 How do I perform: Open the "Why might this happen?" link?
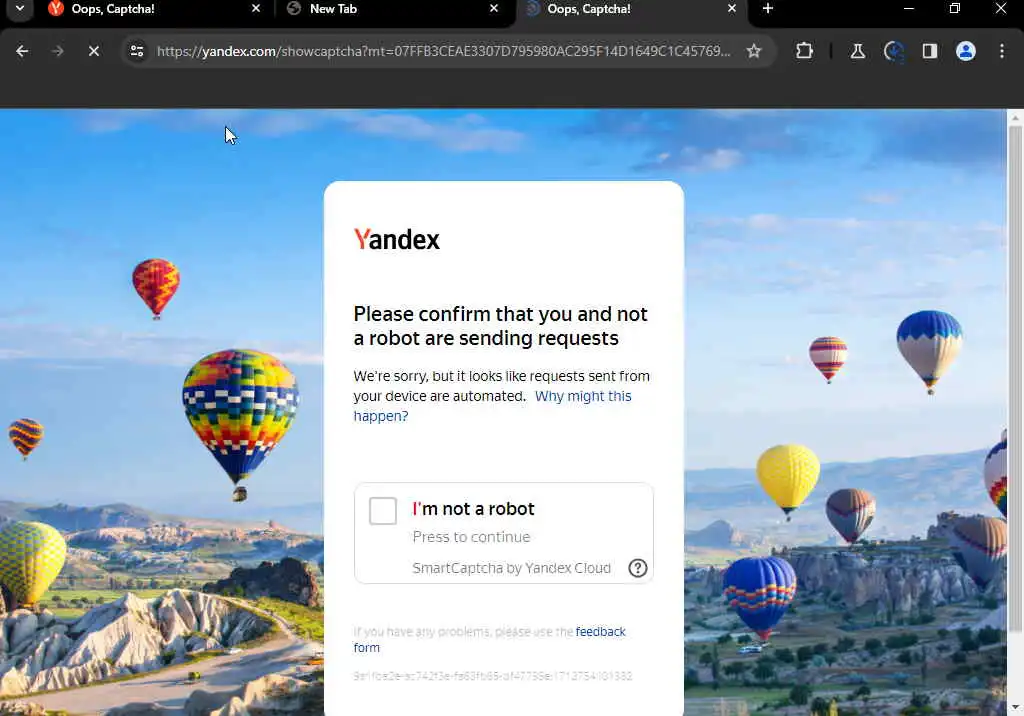[492, 406]
